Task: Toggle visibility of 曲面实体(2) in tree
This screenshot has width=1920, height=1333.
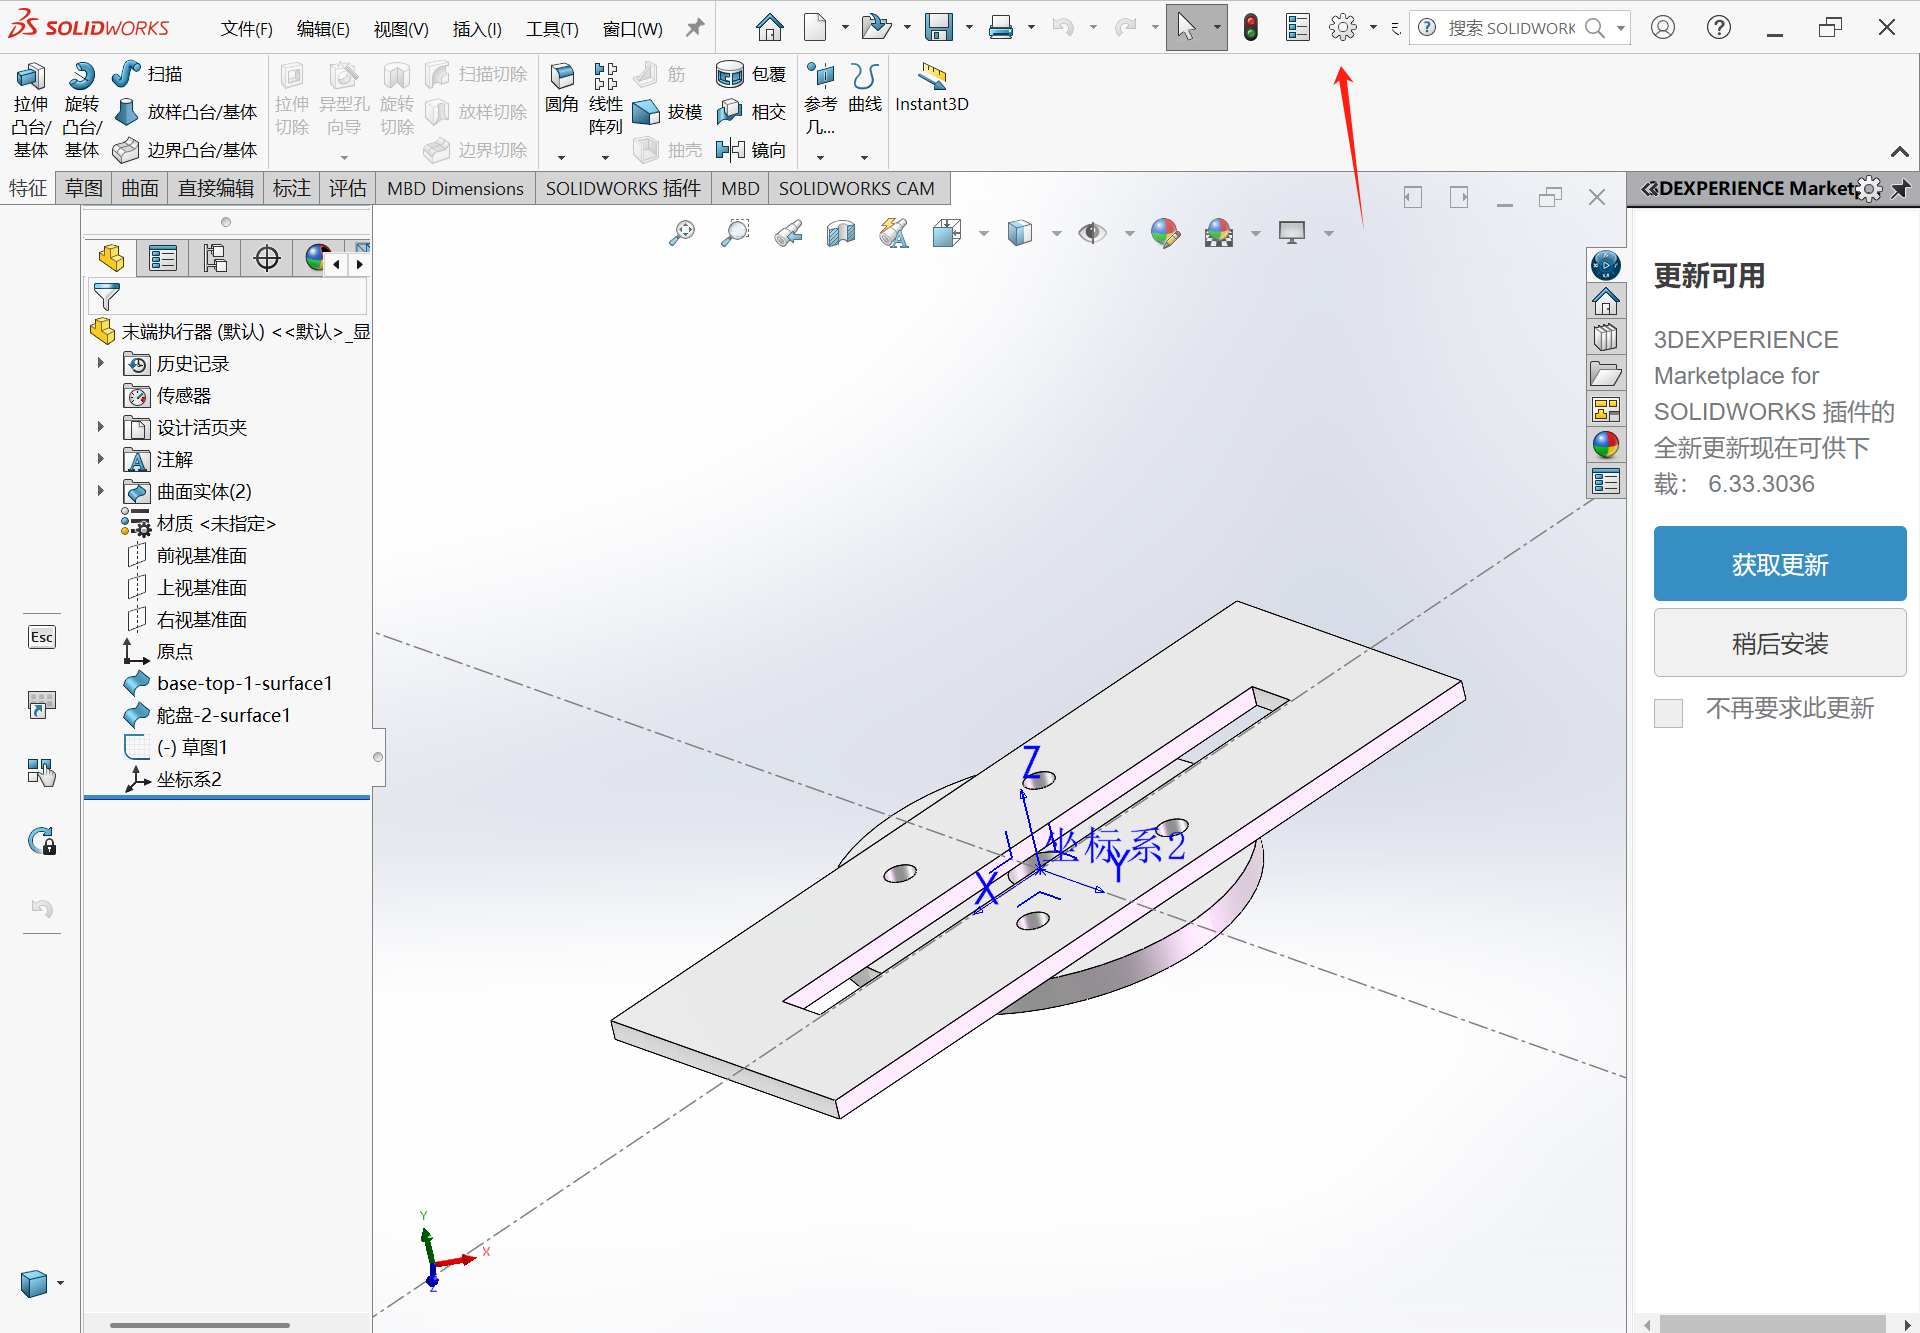Action: point(138,491)
